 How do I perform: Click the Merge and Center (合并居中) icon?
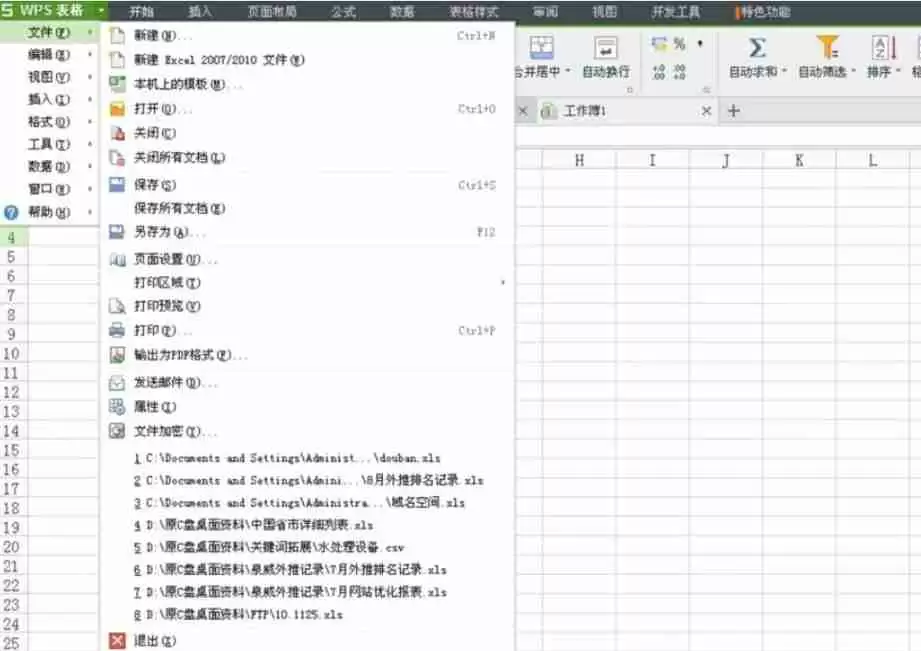[541, 46]
